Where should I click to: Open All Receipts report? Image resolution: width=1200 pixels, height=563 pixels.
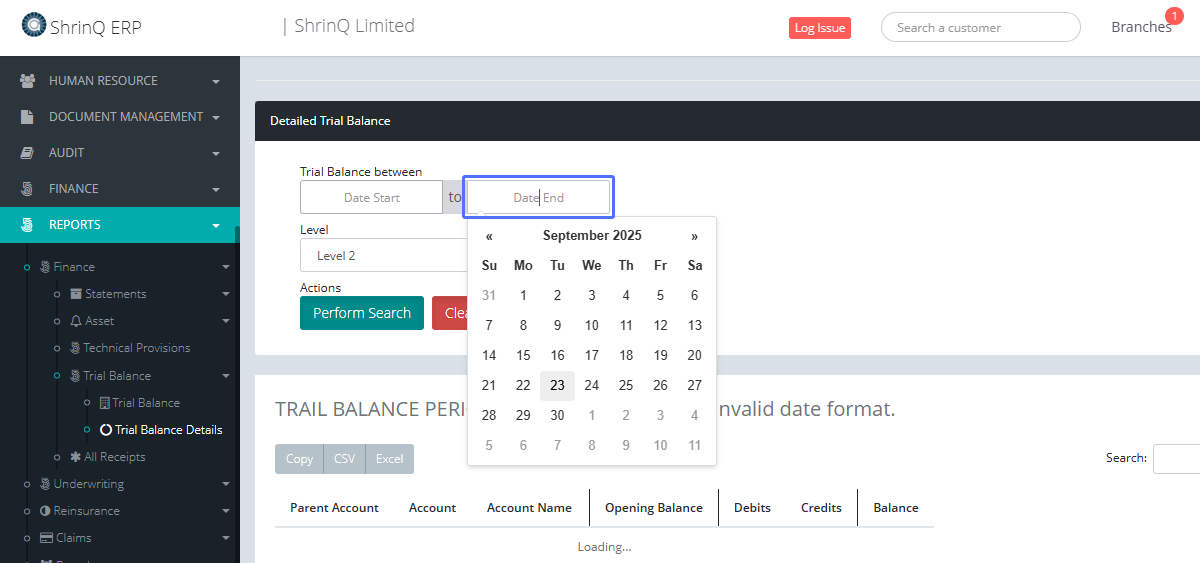coord(114,457)
